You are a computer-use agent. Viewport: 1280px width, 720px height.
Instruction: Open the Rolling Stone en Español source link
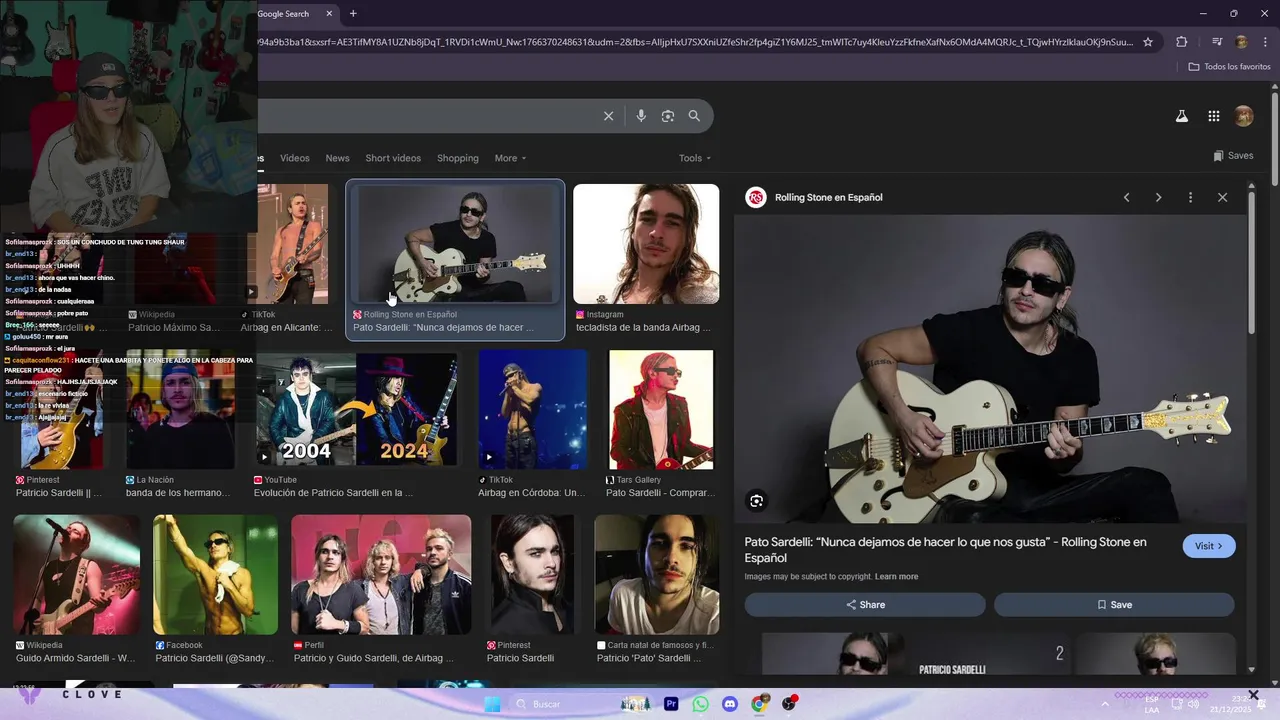pyautogui.click(x=829, y=198)
